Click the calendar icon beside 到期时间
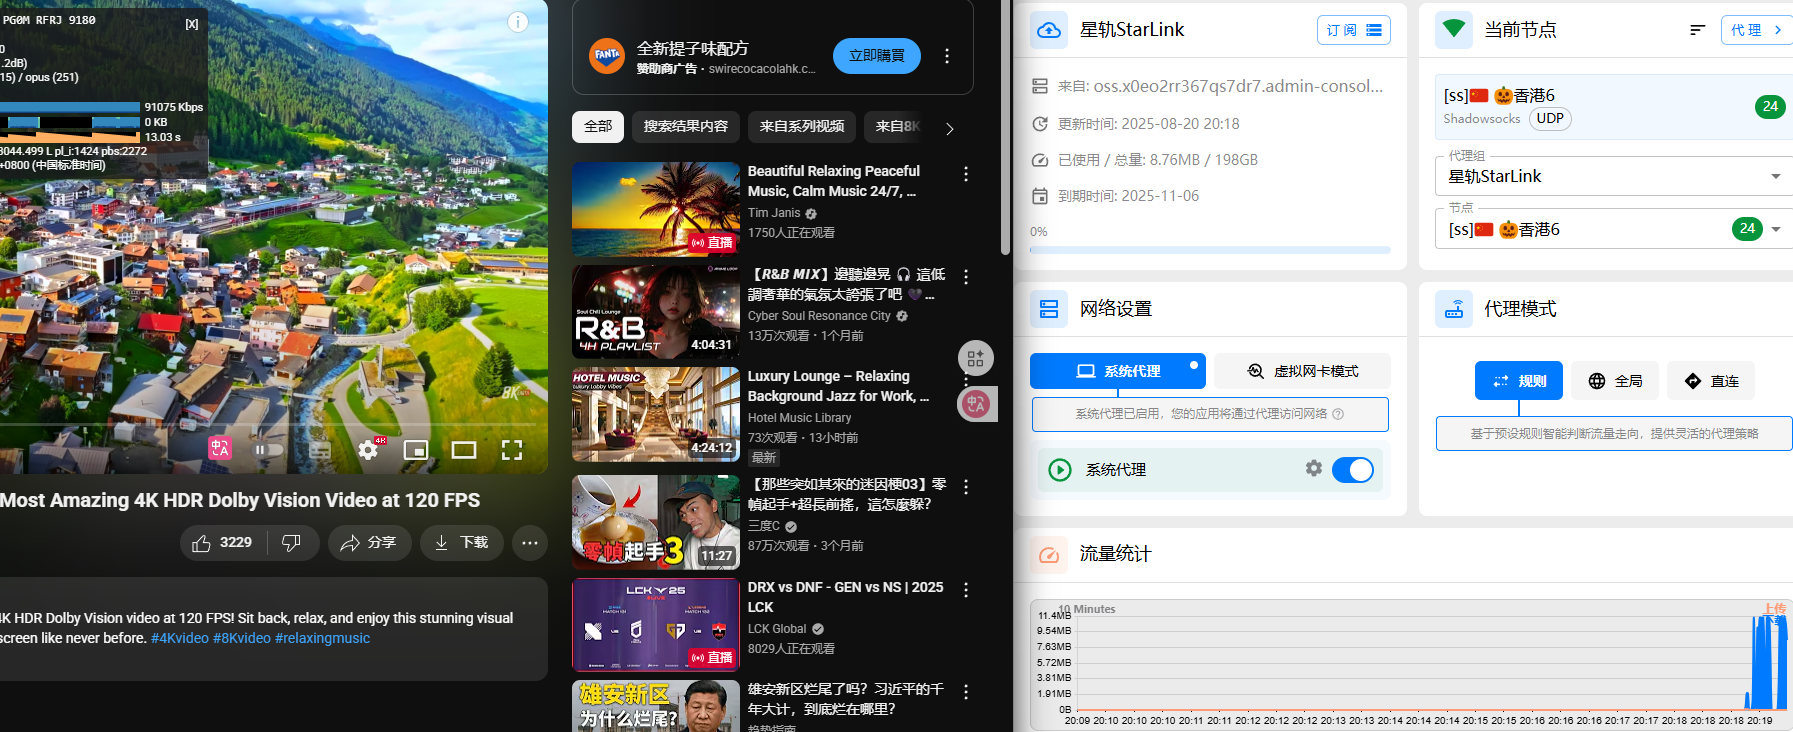Image resolution: width=1793 pixels, height=732 pixels. (1040, 196)
